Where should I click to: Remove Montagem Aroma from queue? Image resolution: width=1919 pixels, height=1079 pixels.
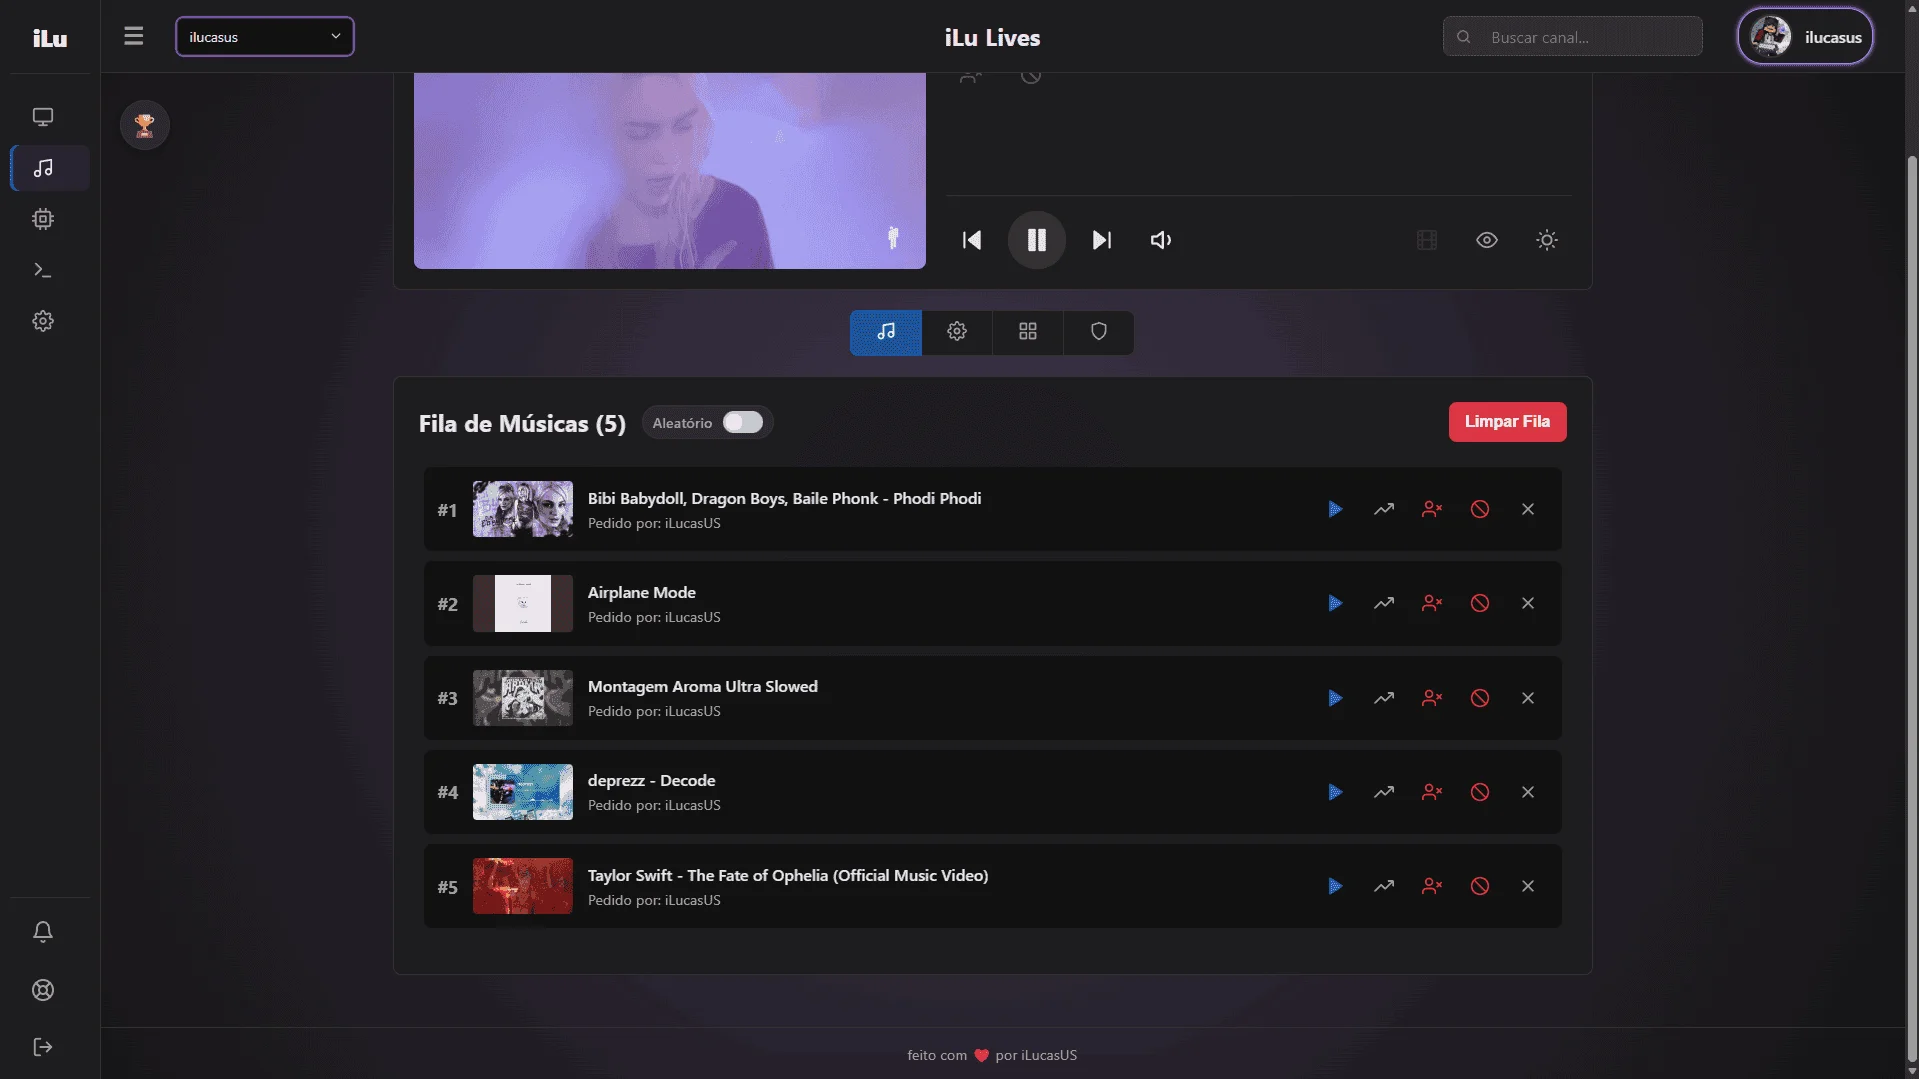pyautogui.click(x=1528, y=698)
